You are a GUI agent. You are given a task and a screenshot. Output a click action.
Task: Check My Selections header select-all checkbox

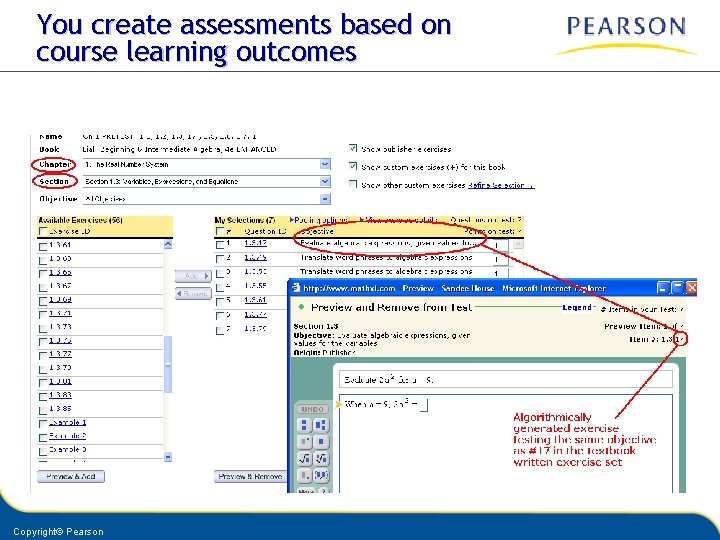pos(220,231)
